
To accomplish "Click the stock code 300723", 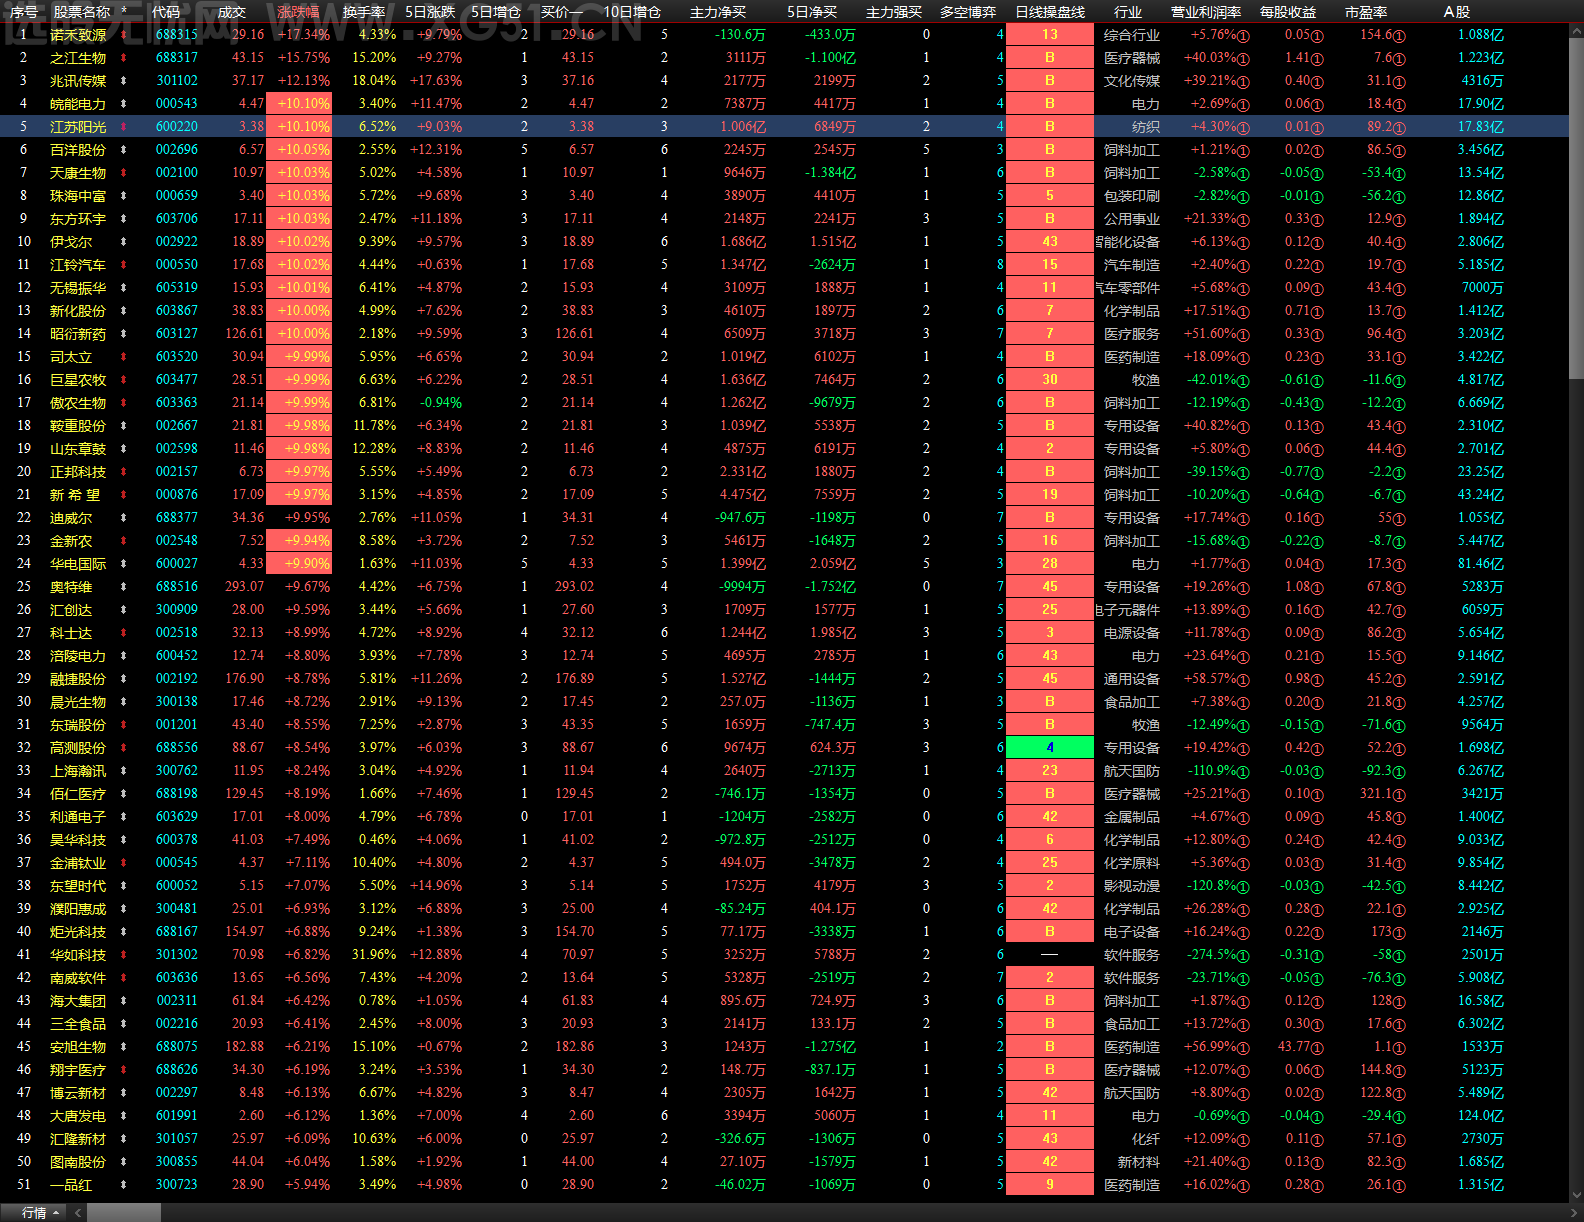I will click(177, 1185).
